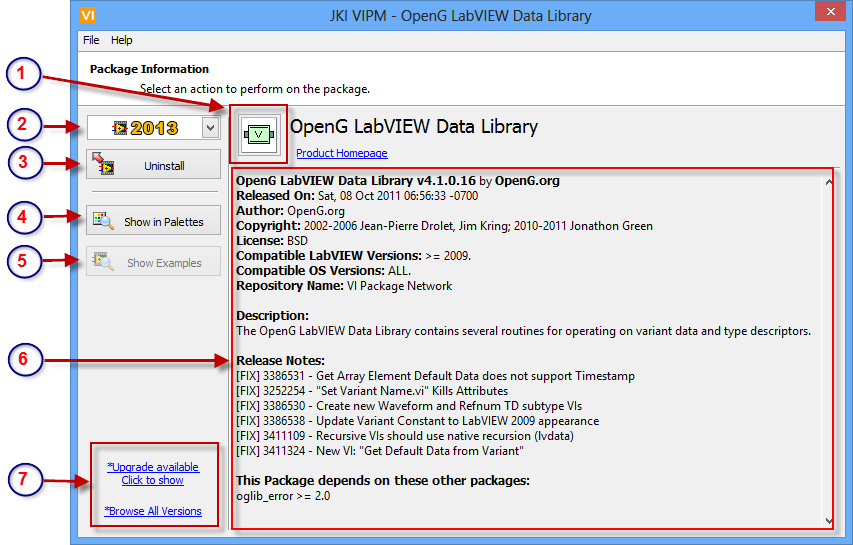Open the Product Homepage link
853x545 pixels.
pyautogui.click(x=341, y=153)
